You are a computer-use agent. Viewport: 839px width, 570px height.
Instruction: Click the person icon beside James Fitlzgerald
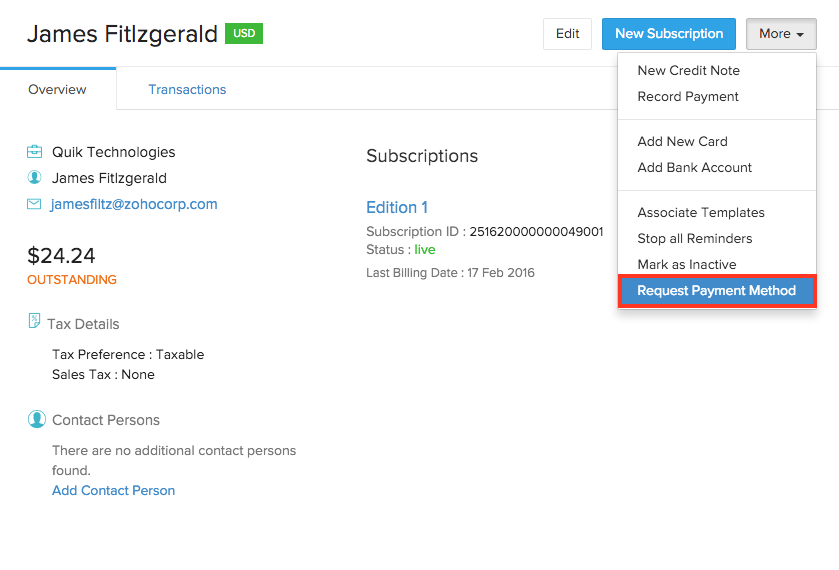(x=35, y=178)
